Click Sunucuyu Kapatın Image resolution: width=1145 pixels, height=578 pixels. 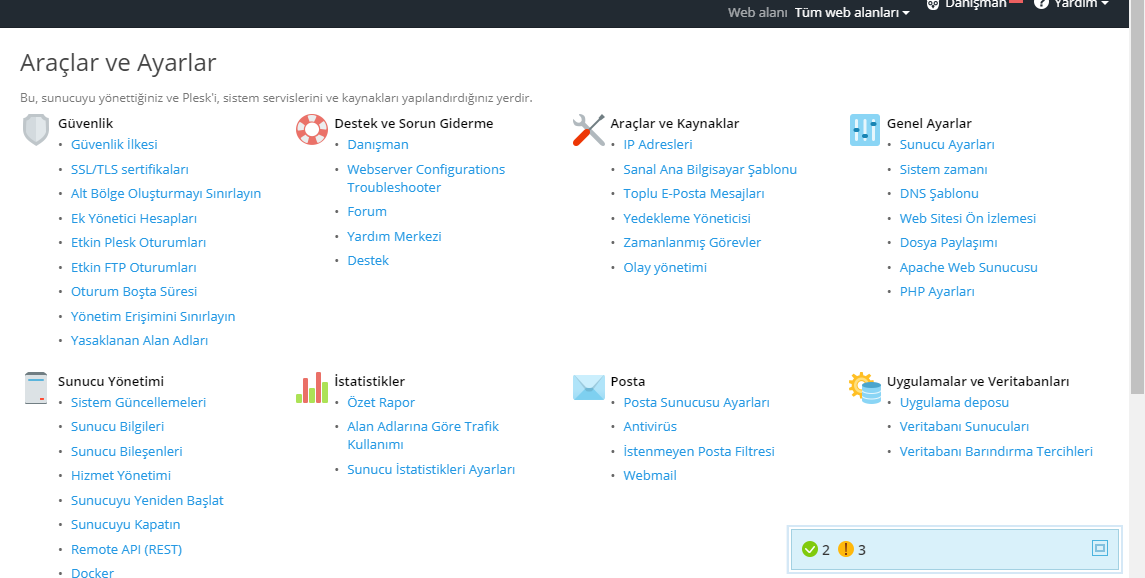126,524
